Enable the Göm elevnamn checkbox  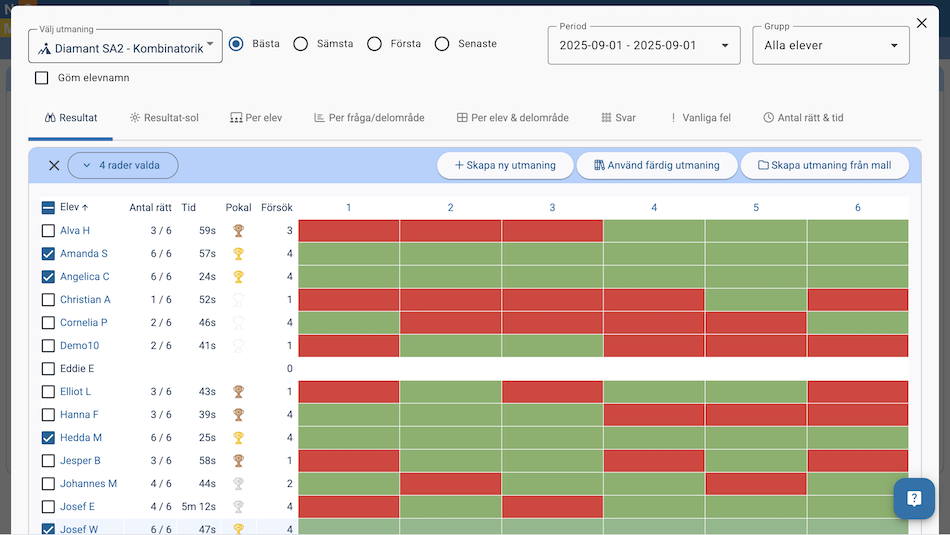[x=42, y=78]
